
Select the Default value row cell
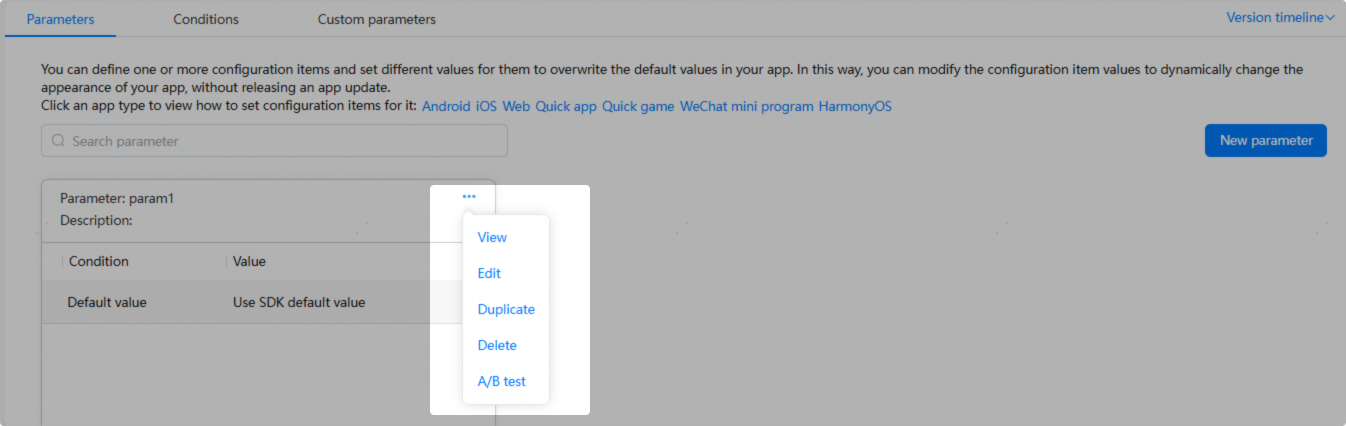click(107, 302)
